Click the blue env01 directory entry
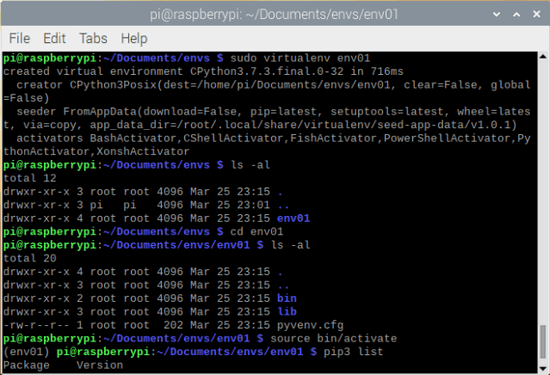Image resolution: width=550 pixels, height=375 pixels. click(x=293, y=218)
